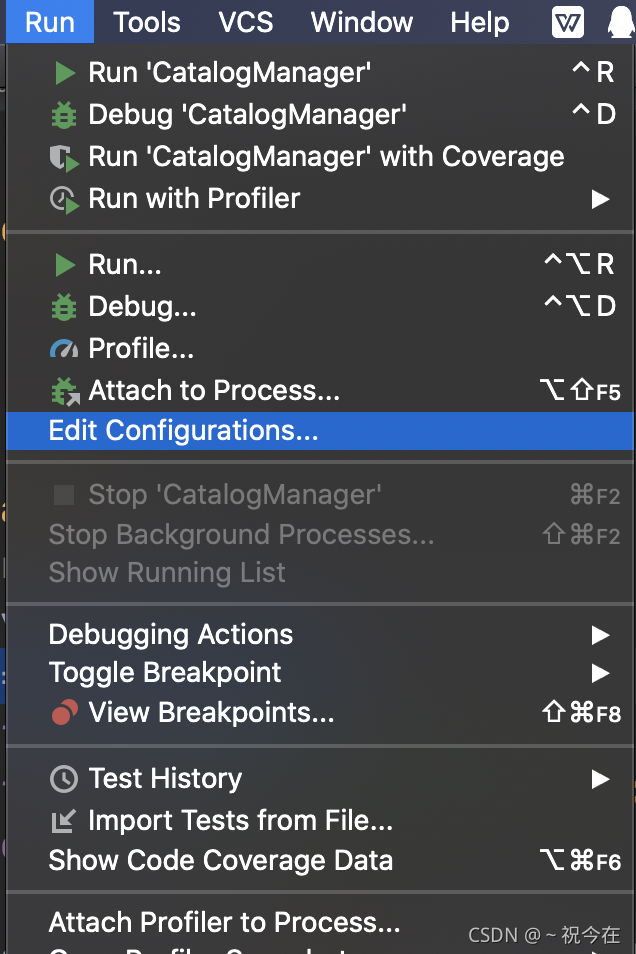Expand the Debugging Actions submenu arrow
The image size is (636, 954).
coord(600,635)
